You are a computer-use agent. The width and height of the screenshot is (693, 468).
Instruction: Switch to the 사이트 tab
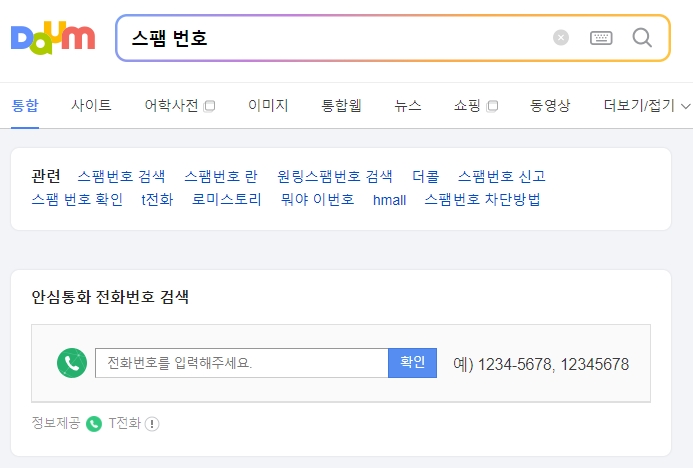click(91, 105)
